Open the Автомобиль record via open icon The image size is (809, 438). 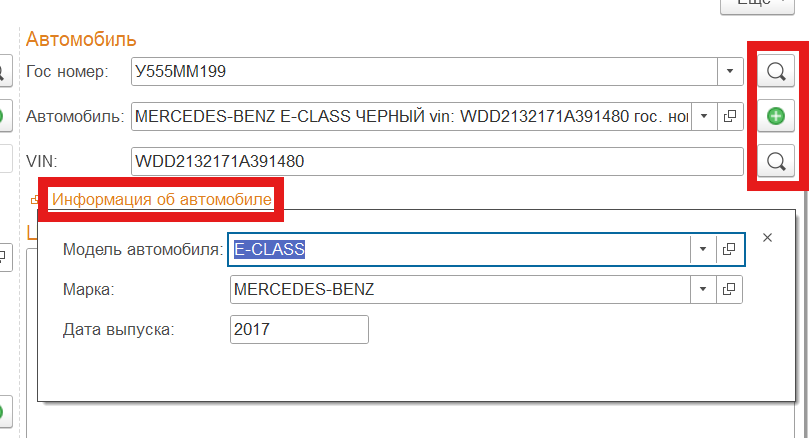(x=730, y=116)
